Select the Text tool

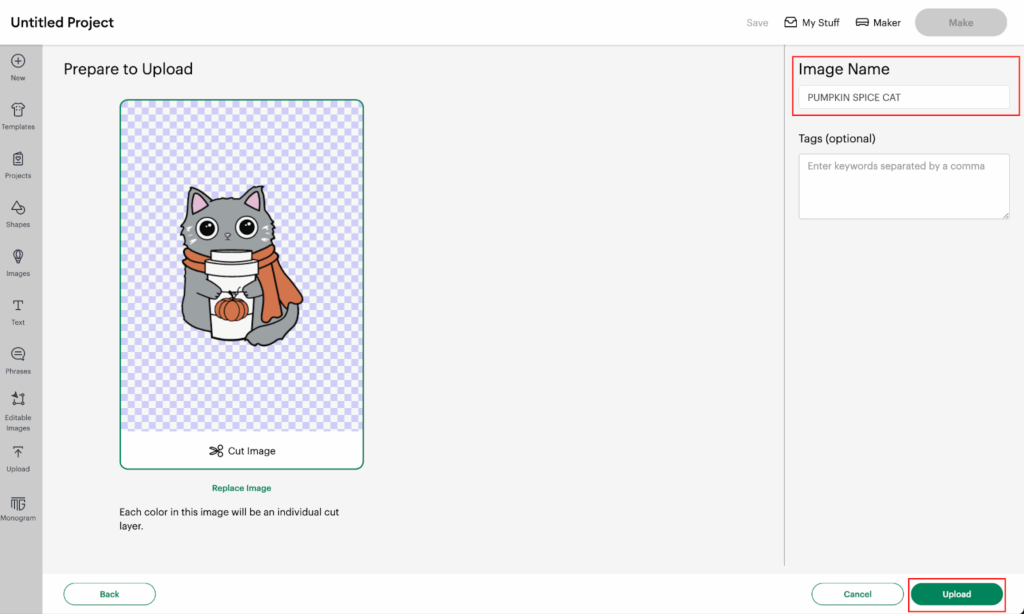click(x=18, y=307)
